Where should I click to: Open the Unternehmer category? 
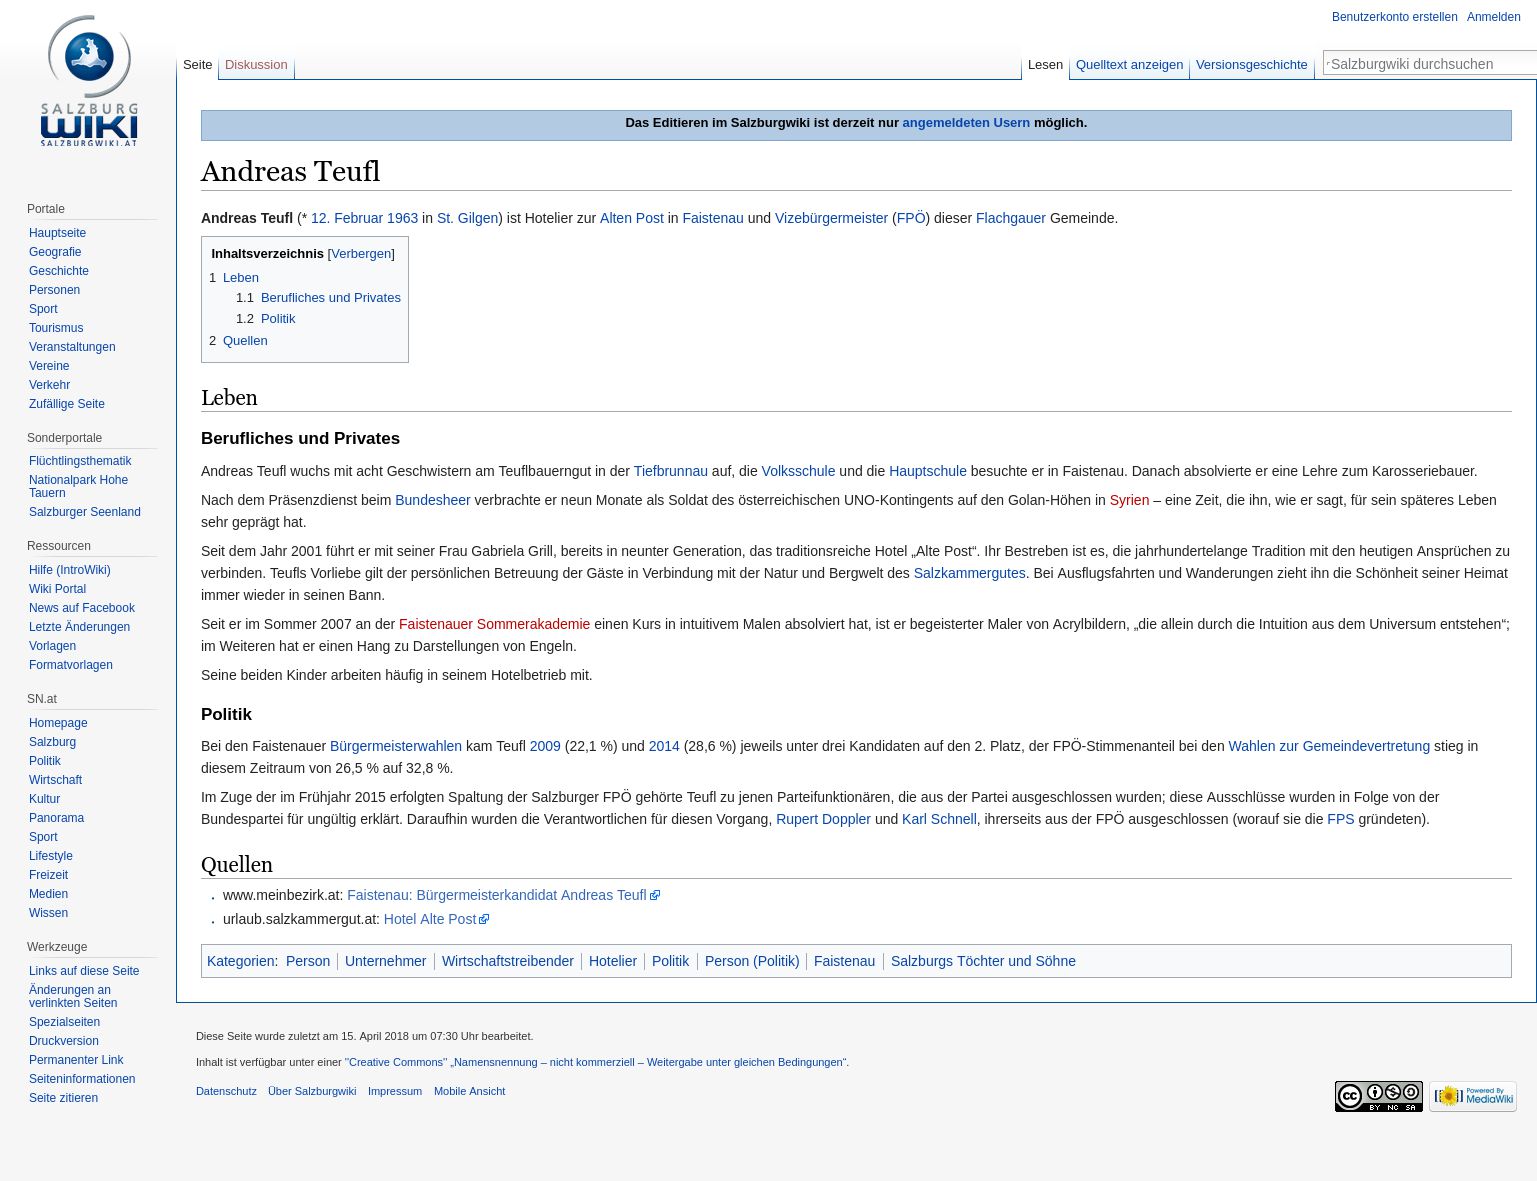tap(385, 961)
